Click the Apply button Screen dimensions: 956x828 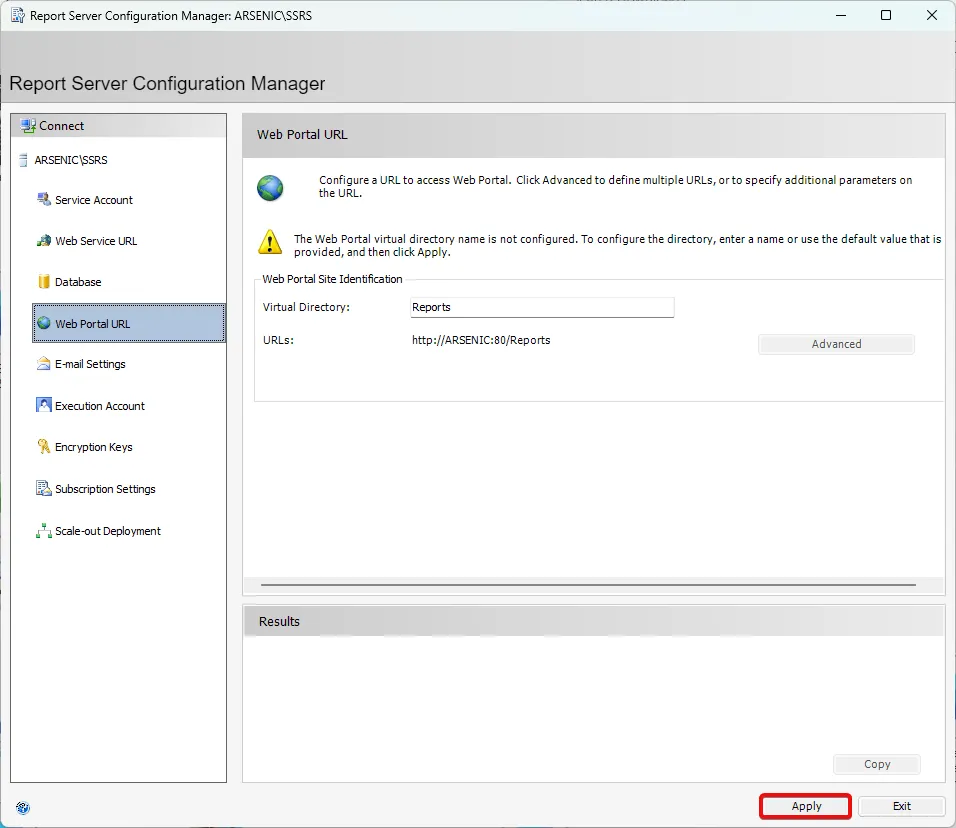[x=805, y=806]
